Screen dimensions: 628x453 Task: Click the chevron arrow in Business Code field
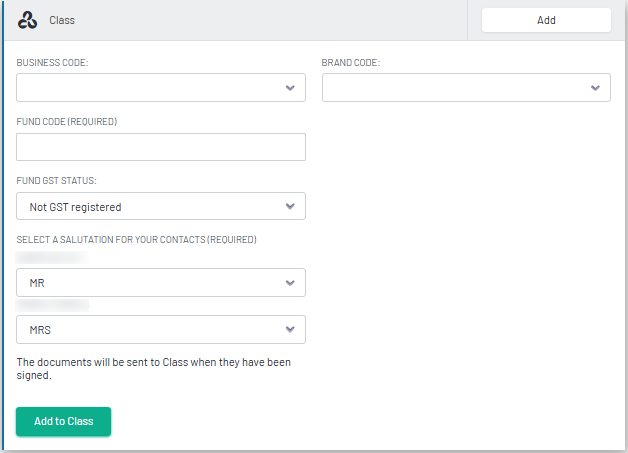coord(290,88)
